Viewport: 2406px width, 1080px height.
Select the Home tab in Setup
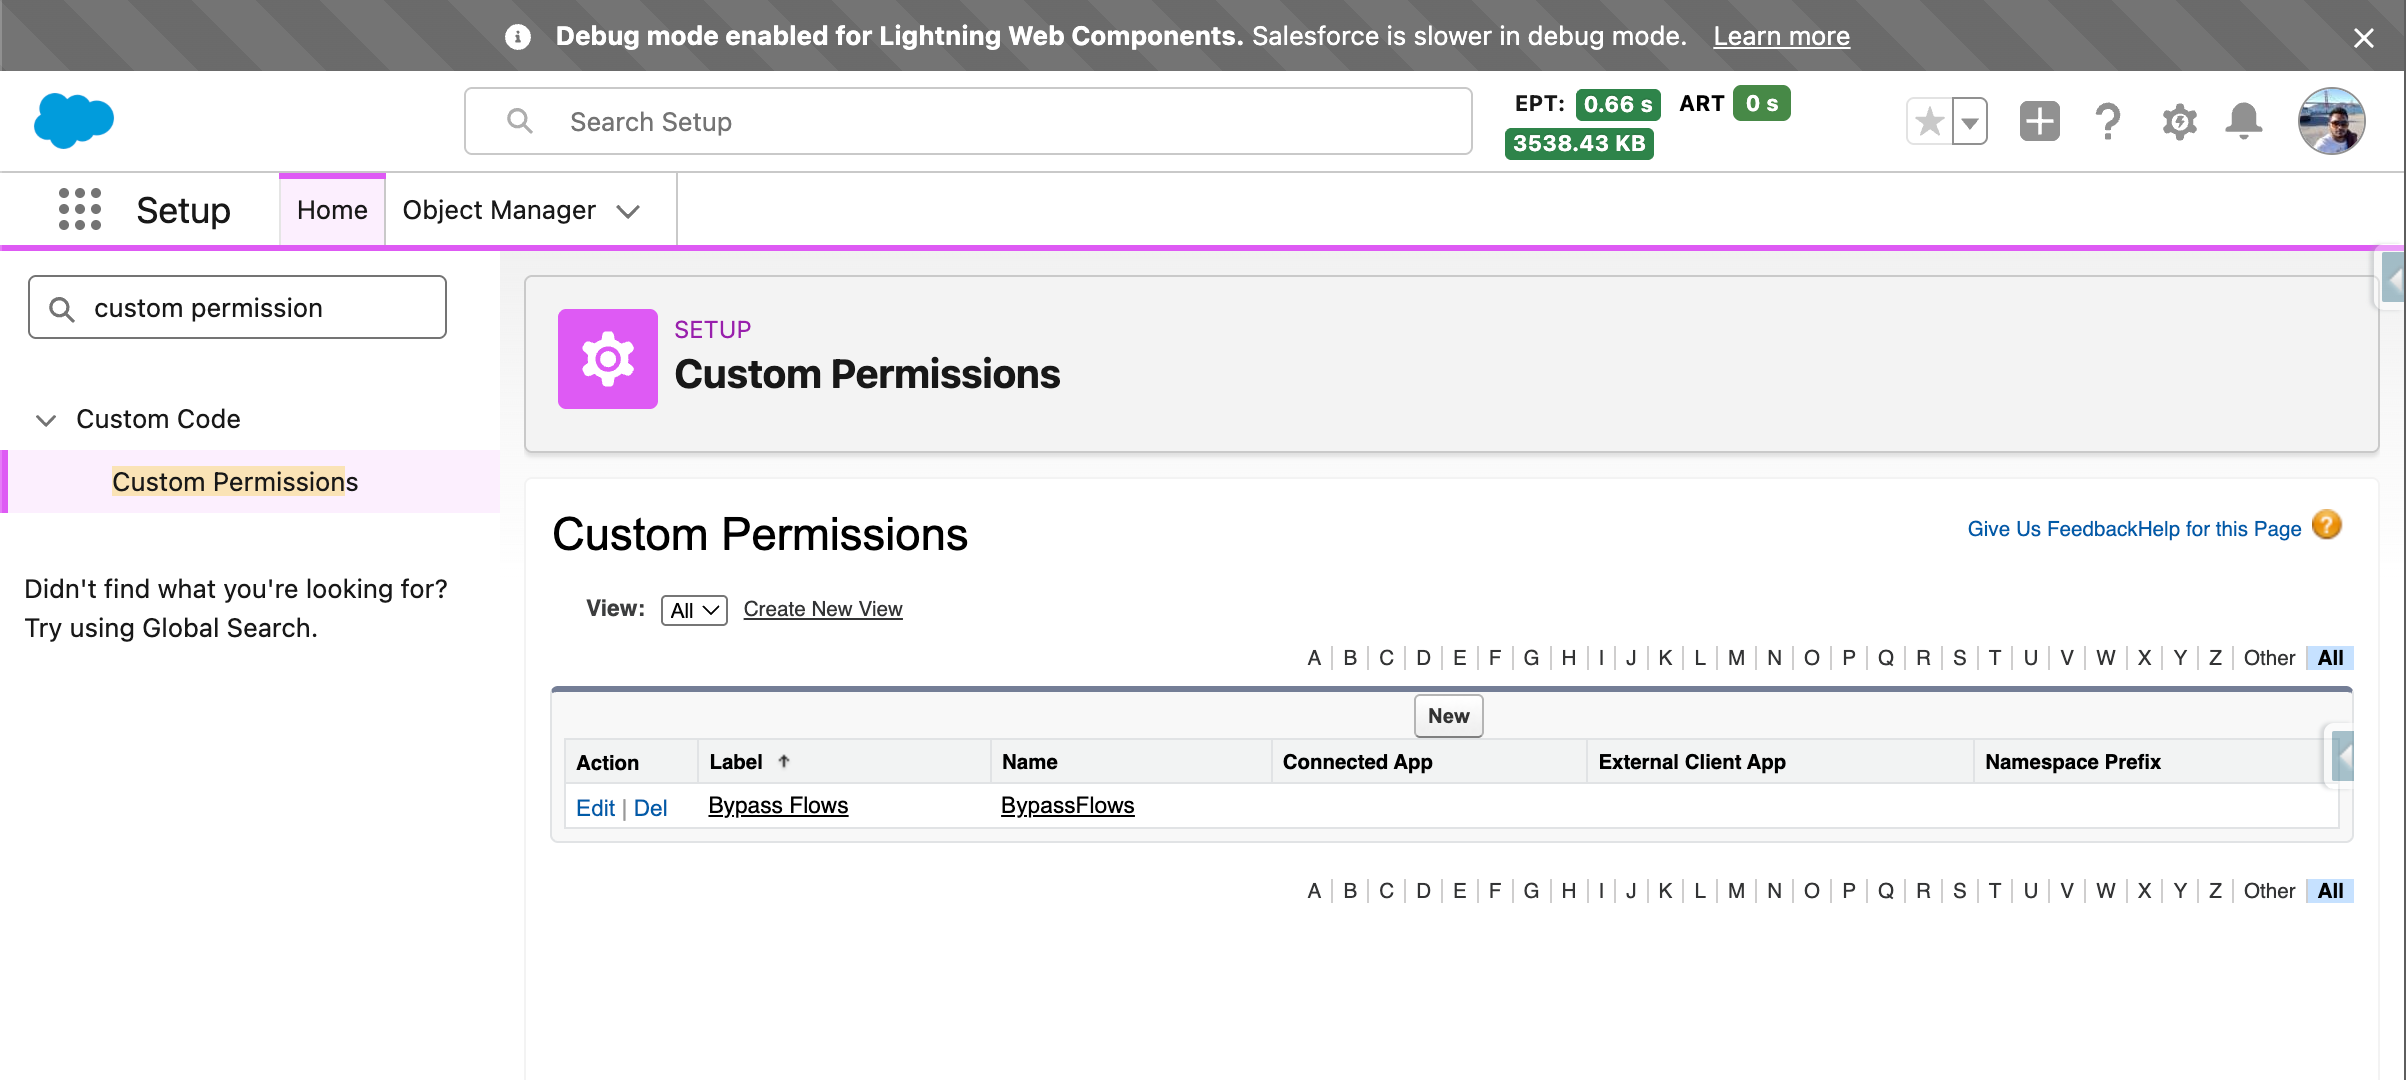coord(331,210)
